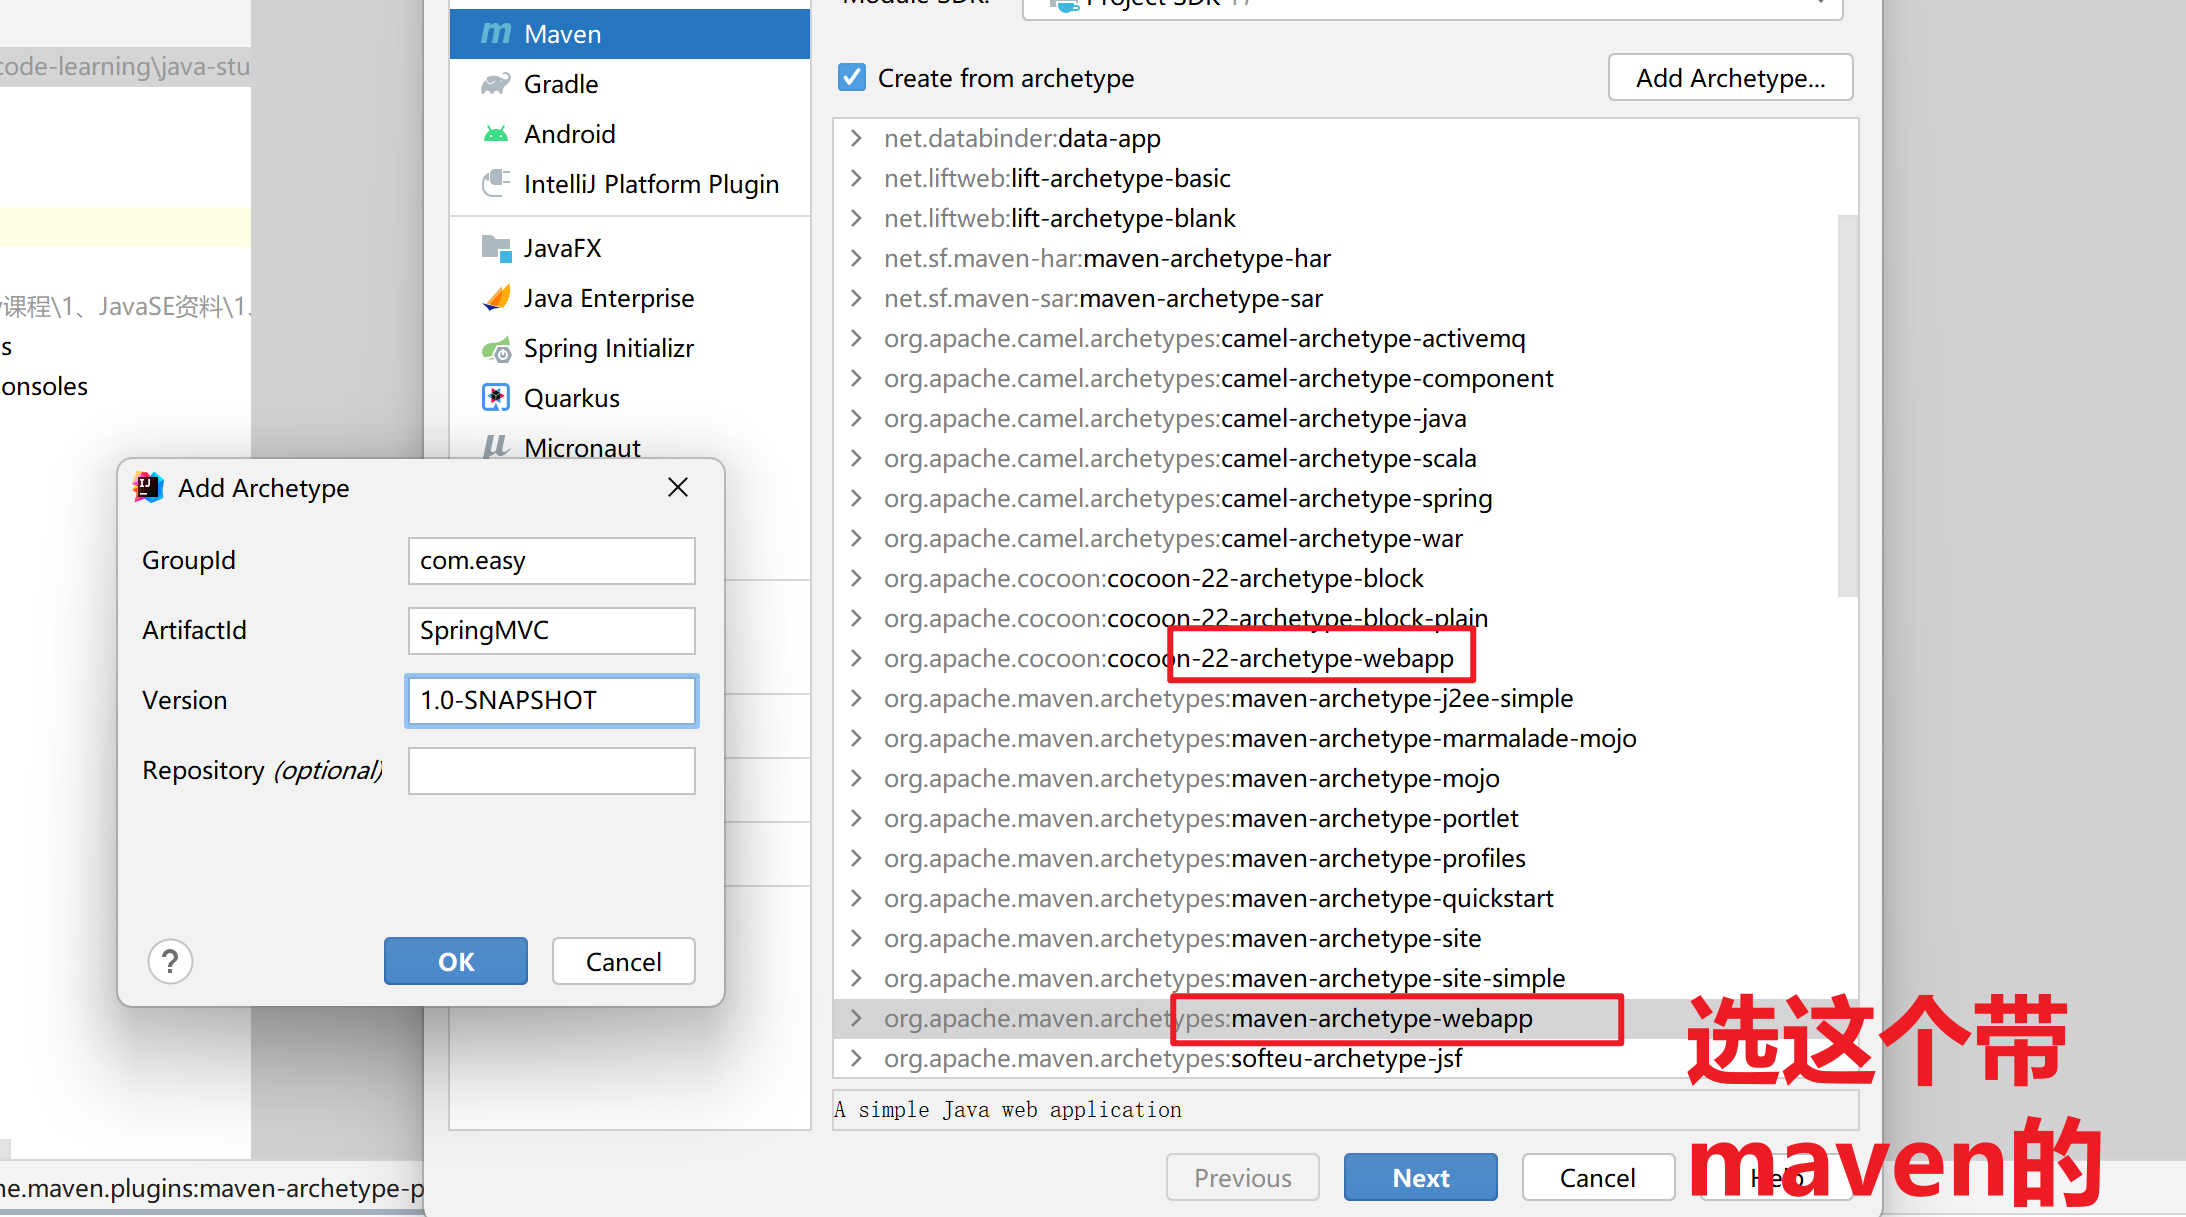Click the Repository optional input field
Viewport: 2186px width, 1217px height.
coord(551,771)
